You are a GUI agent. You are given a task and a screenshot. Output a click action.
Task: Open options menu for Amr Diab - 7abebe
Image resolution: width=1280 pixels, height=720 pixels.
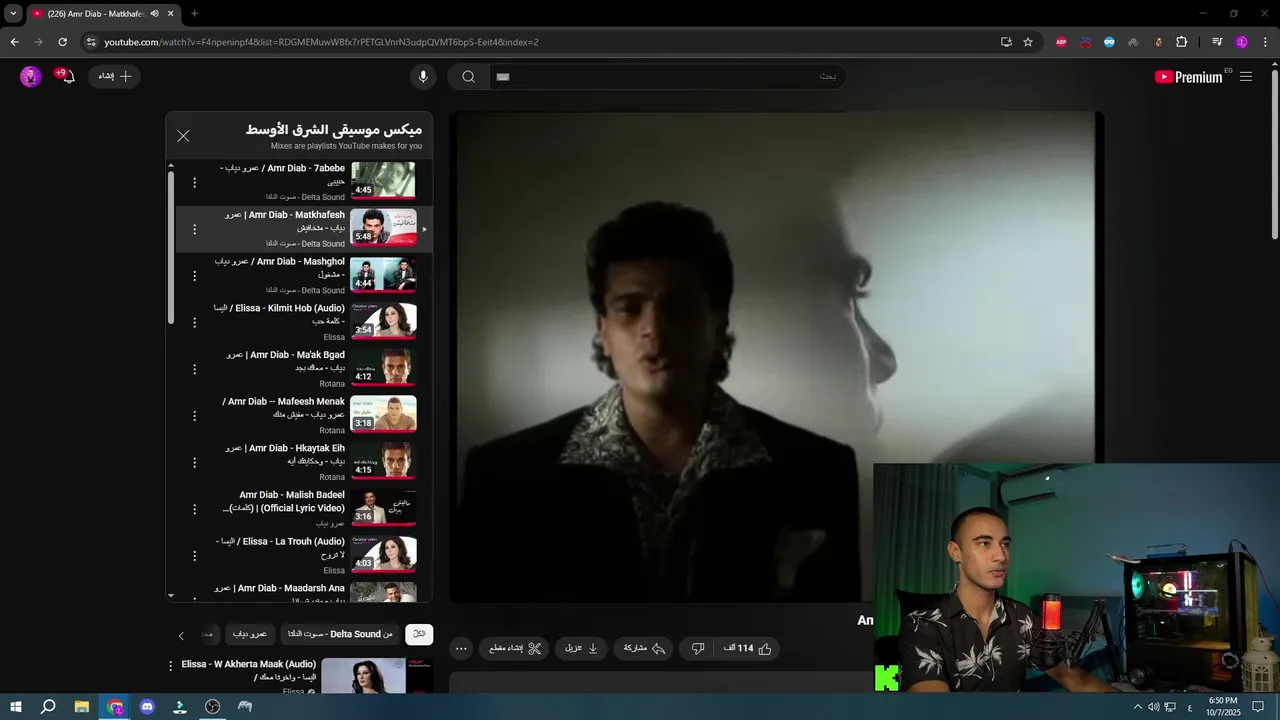click(195, 183)
